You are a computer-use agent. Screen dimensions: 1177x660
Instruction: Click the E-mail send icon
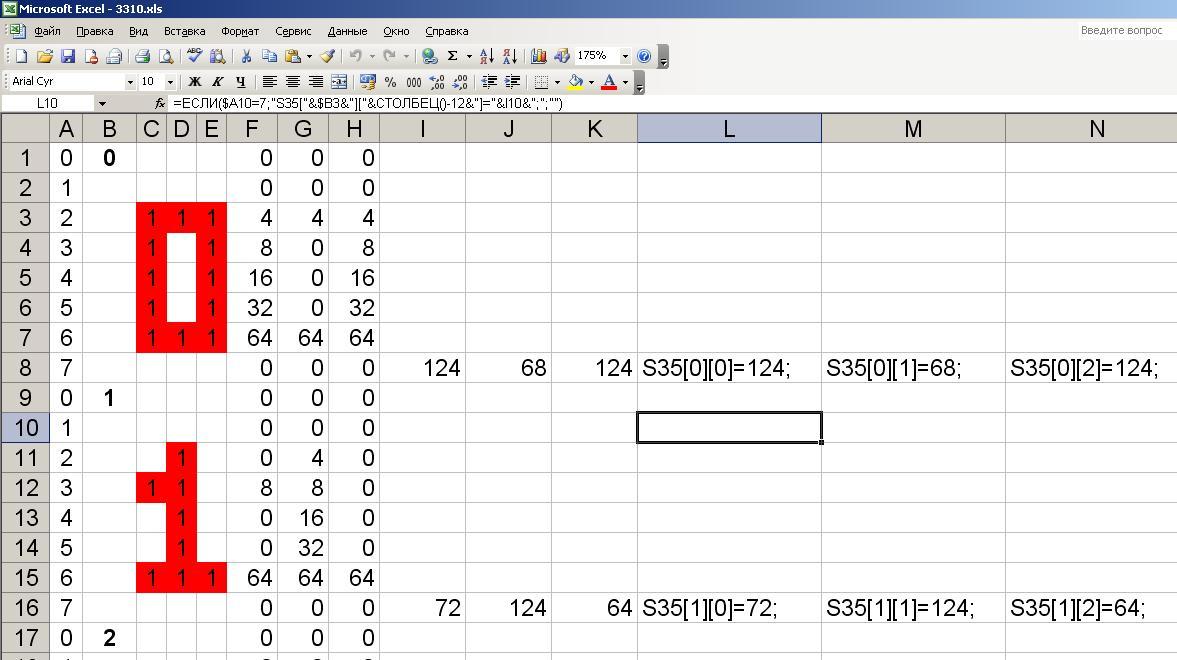pyautogui.click(x=114, y=56)
